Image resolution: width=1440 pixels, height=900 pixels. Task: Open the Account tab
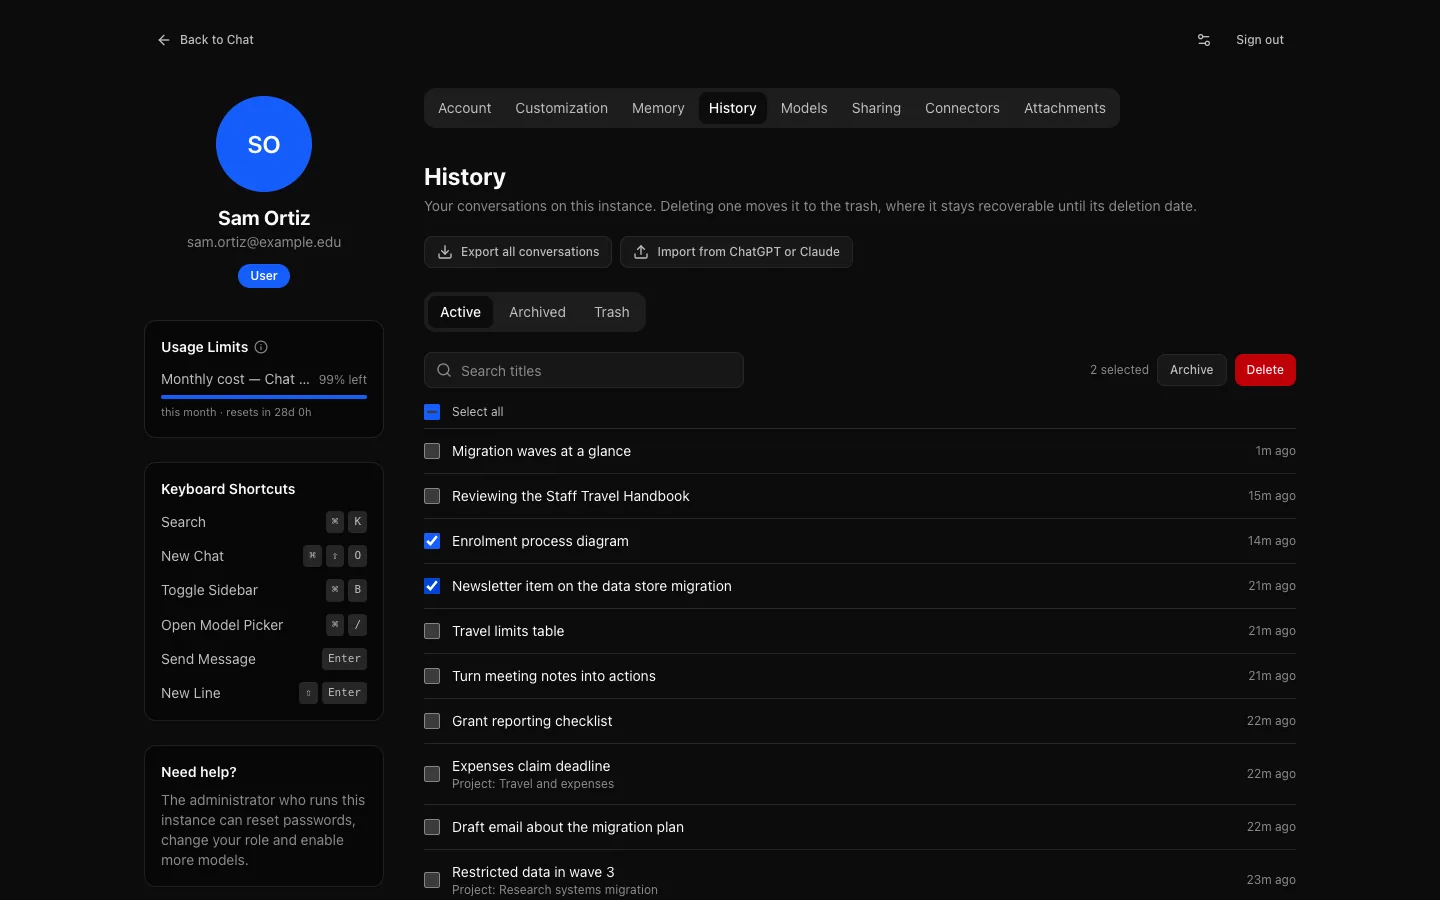(464, 108)
